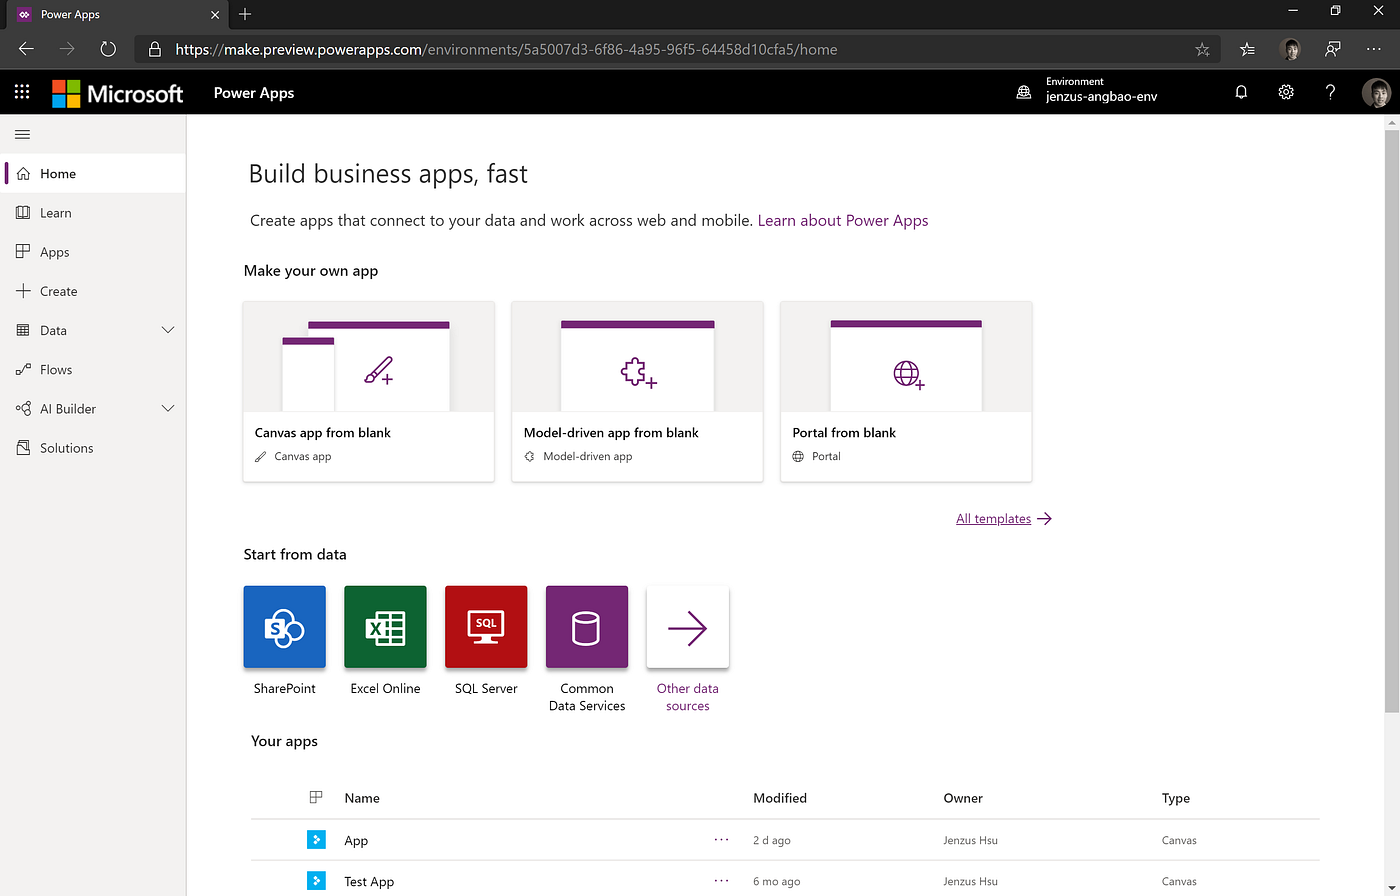Switch environment jenzus-angbao-env
The image size is (1400, 896).
pos(1102,97)
